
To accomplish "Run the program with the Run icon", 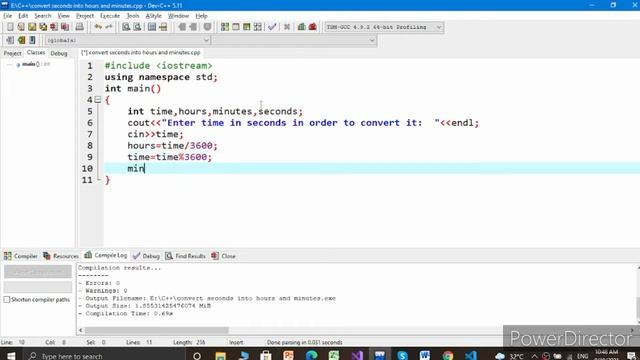I will pyautogui.click(x=236, y=27).
